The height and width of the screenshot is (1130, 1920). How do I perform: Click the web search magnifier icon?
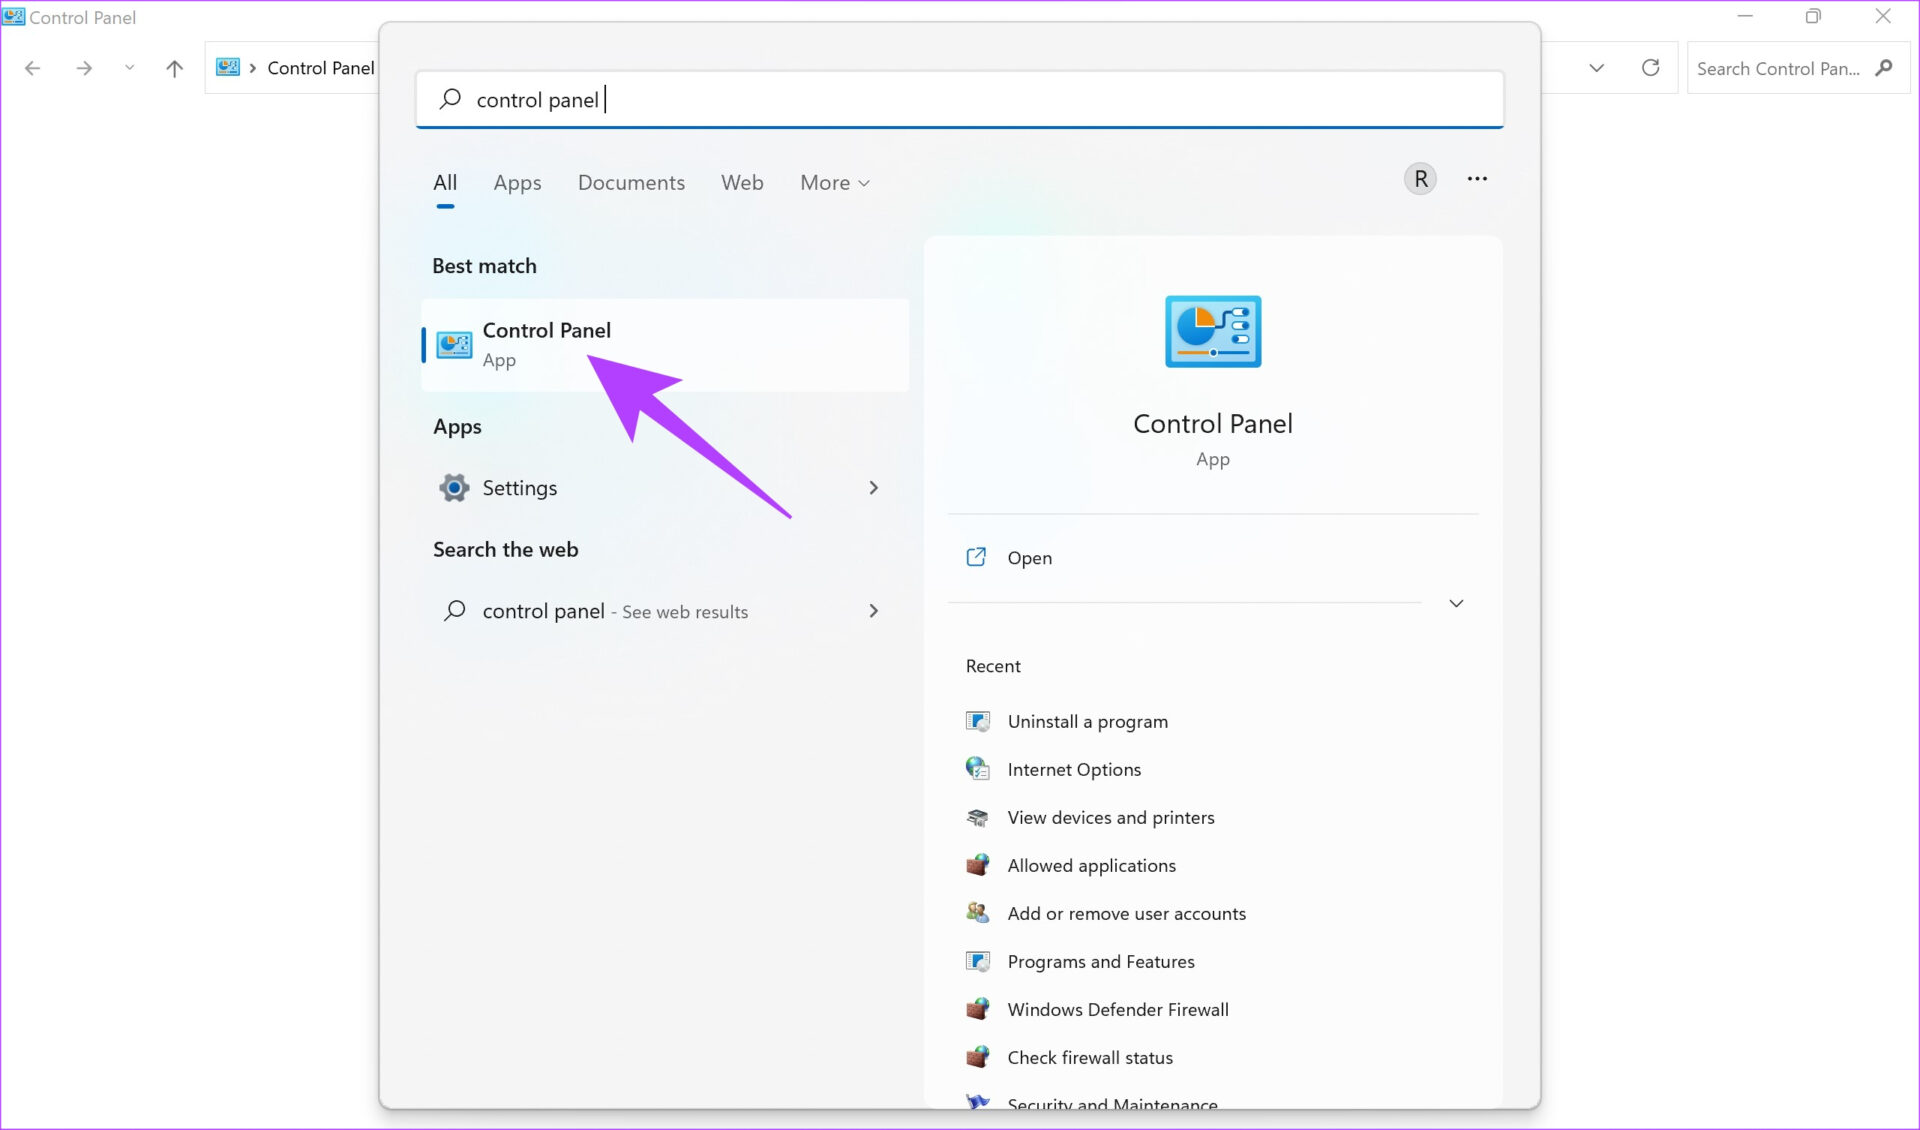[x=454, y=611]
